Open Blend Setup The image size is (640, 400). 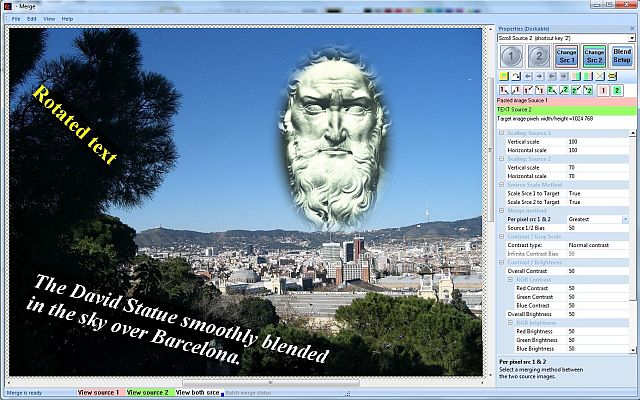(x=622, y=56)
